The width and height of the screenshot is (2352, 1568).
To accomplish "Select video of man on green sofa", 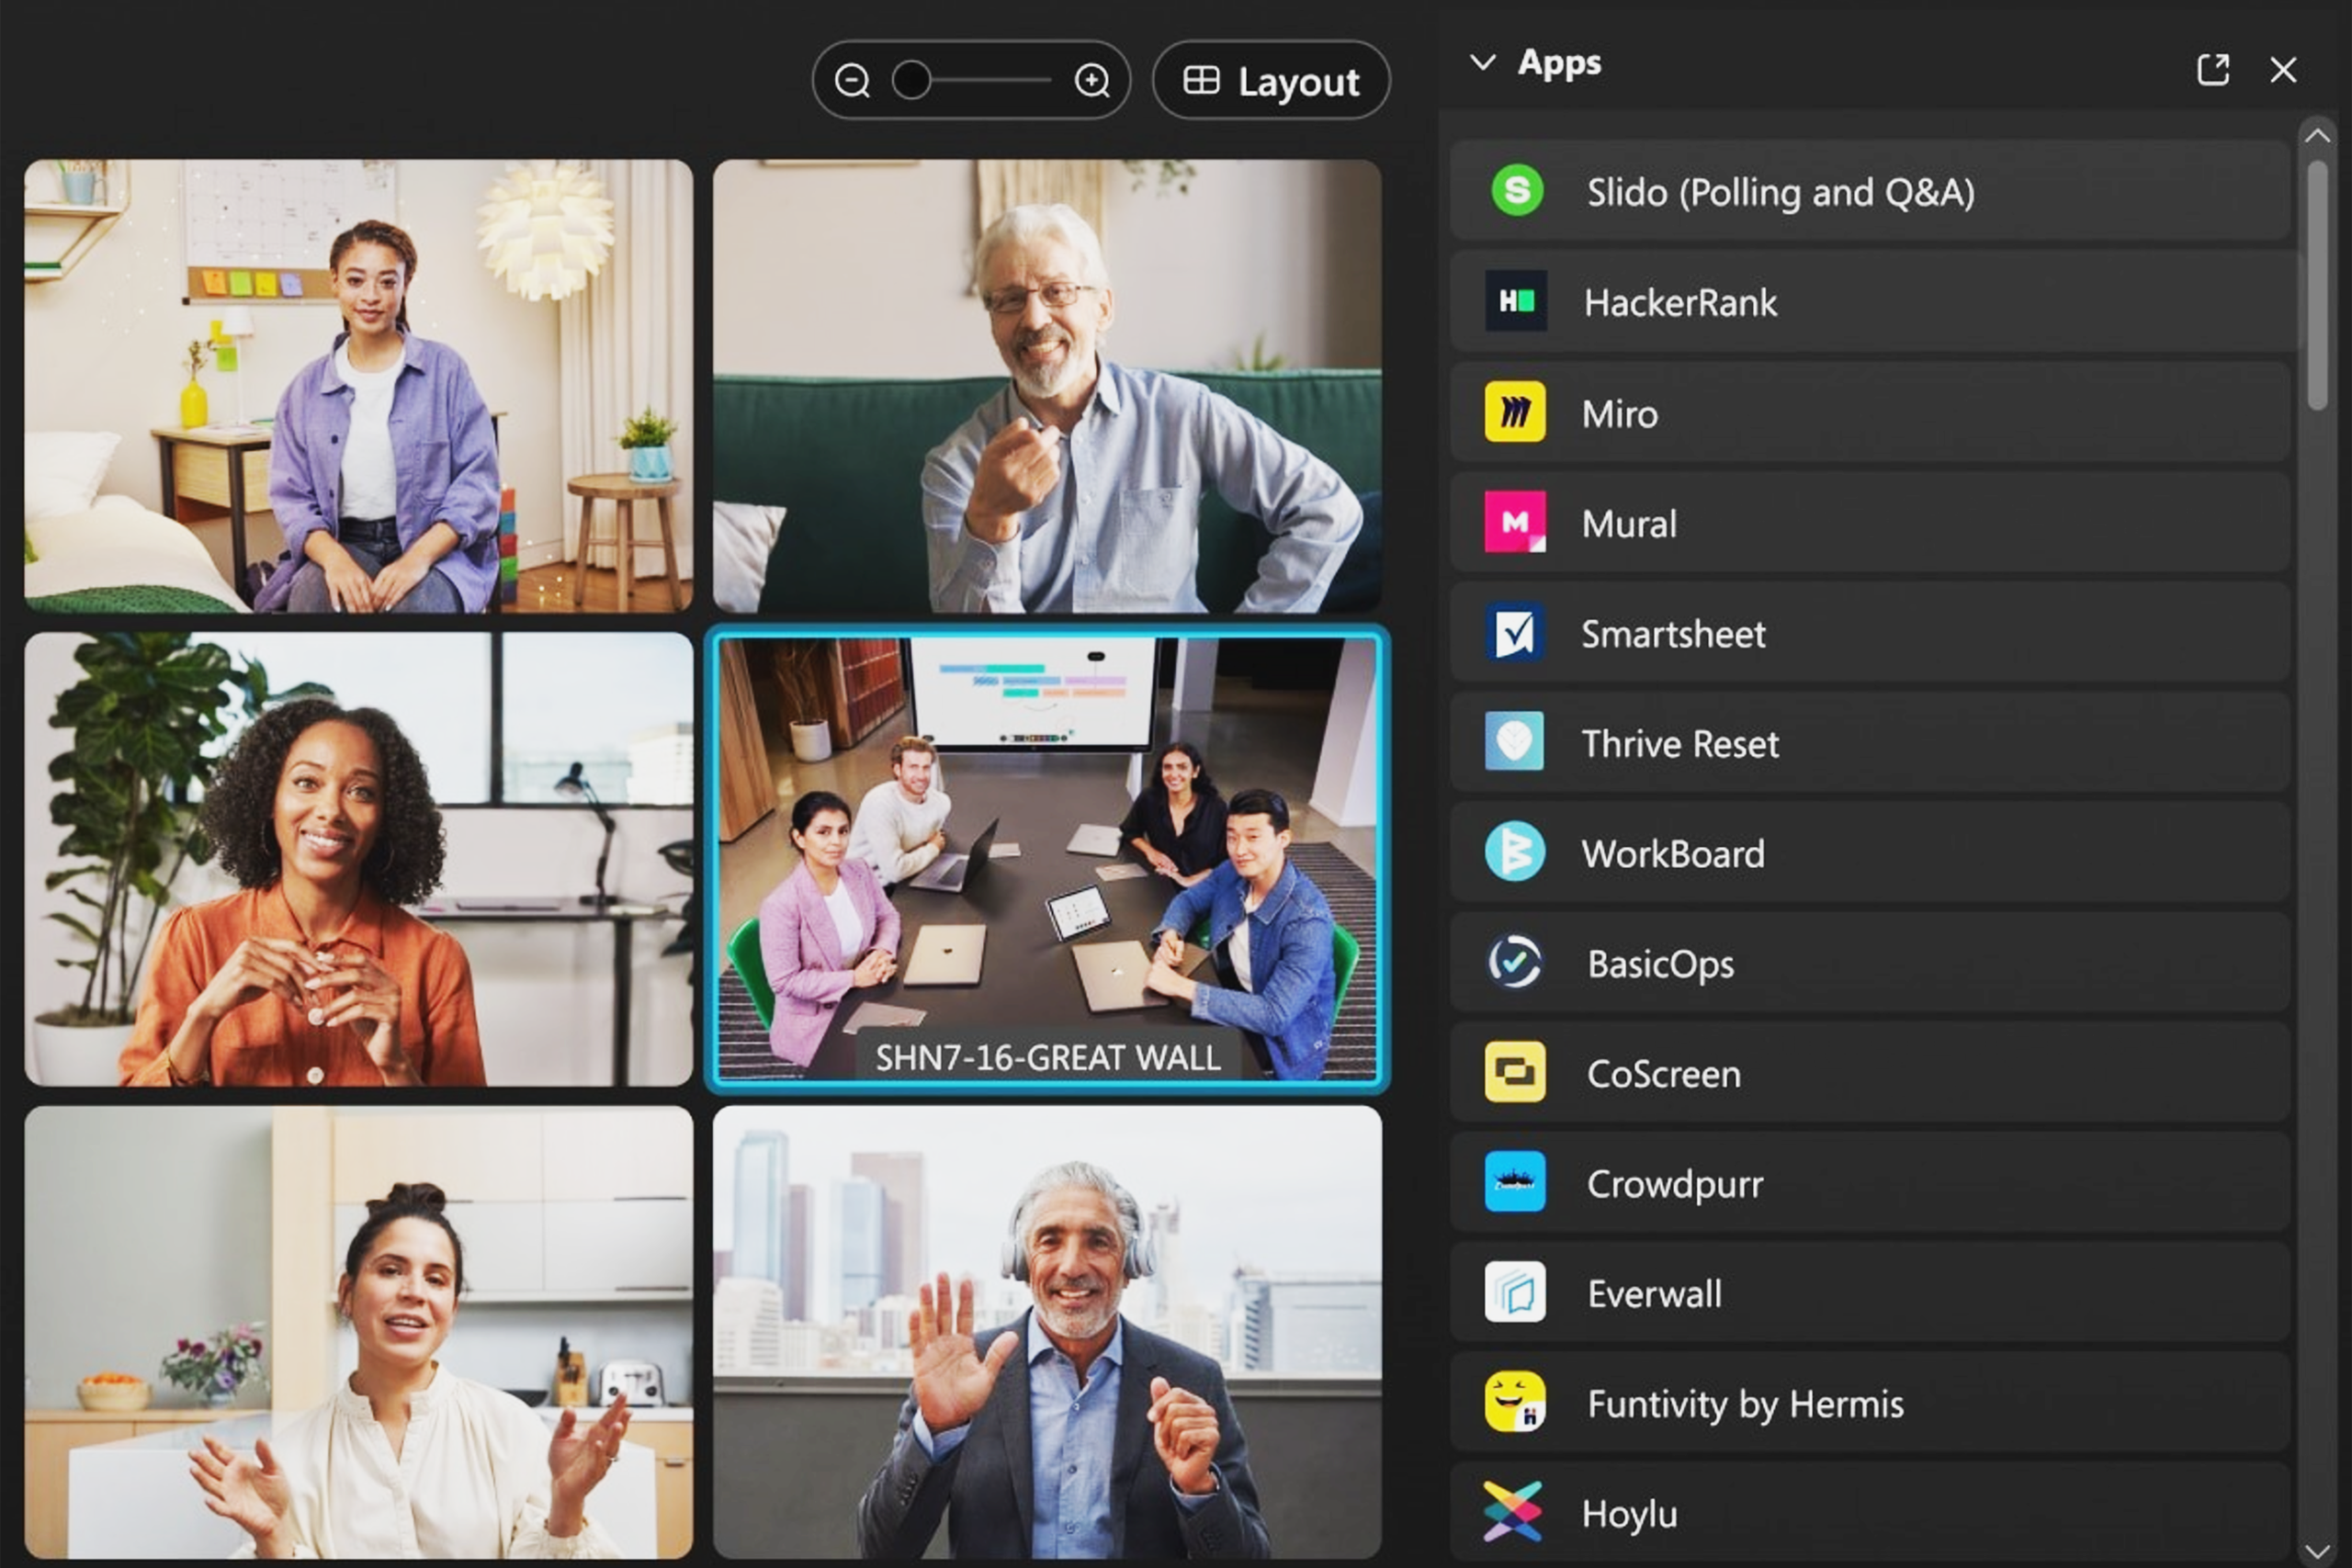I will (1047, 385).
